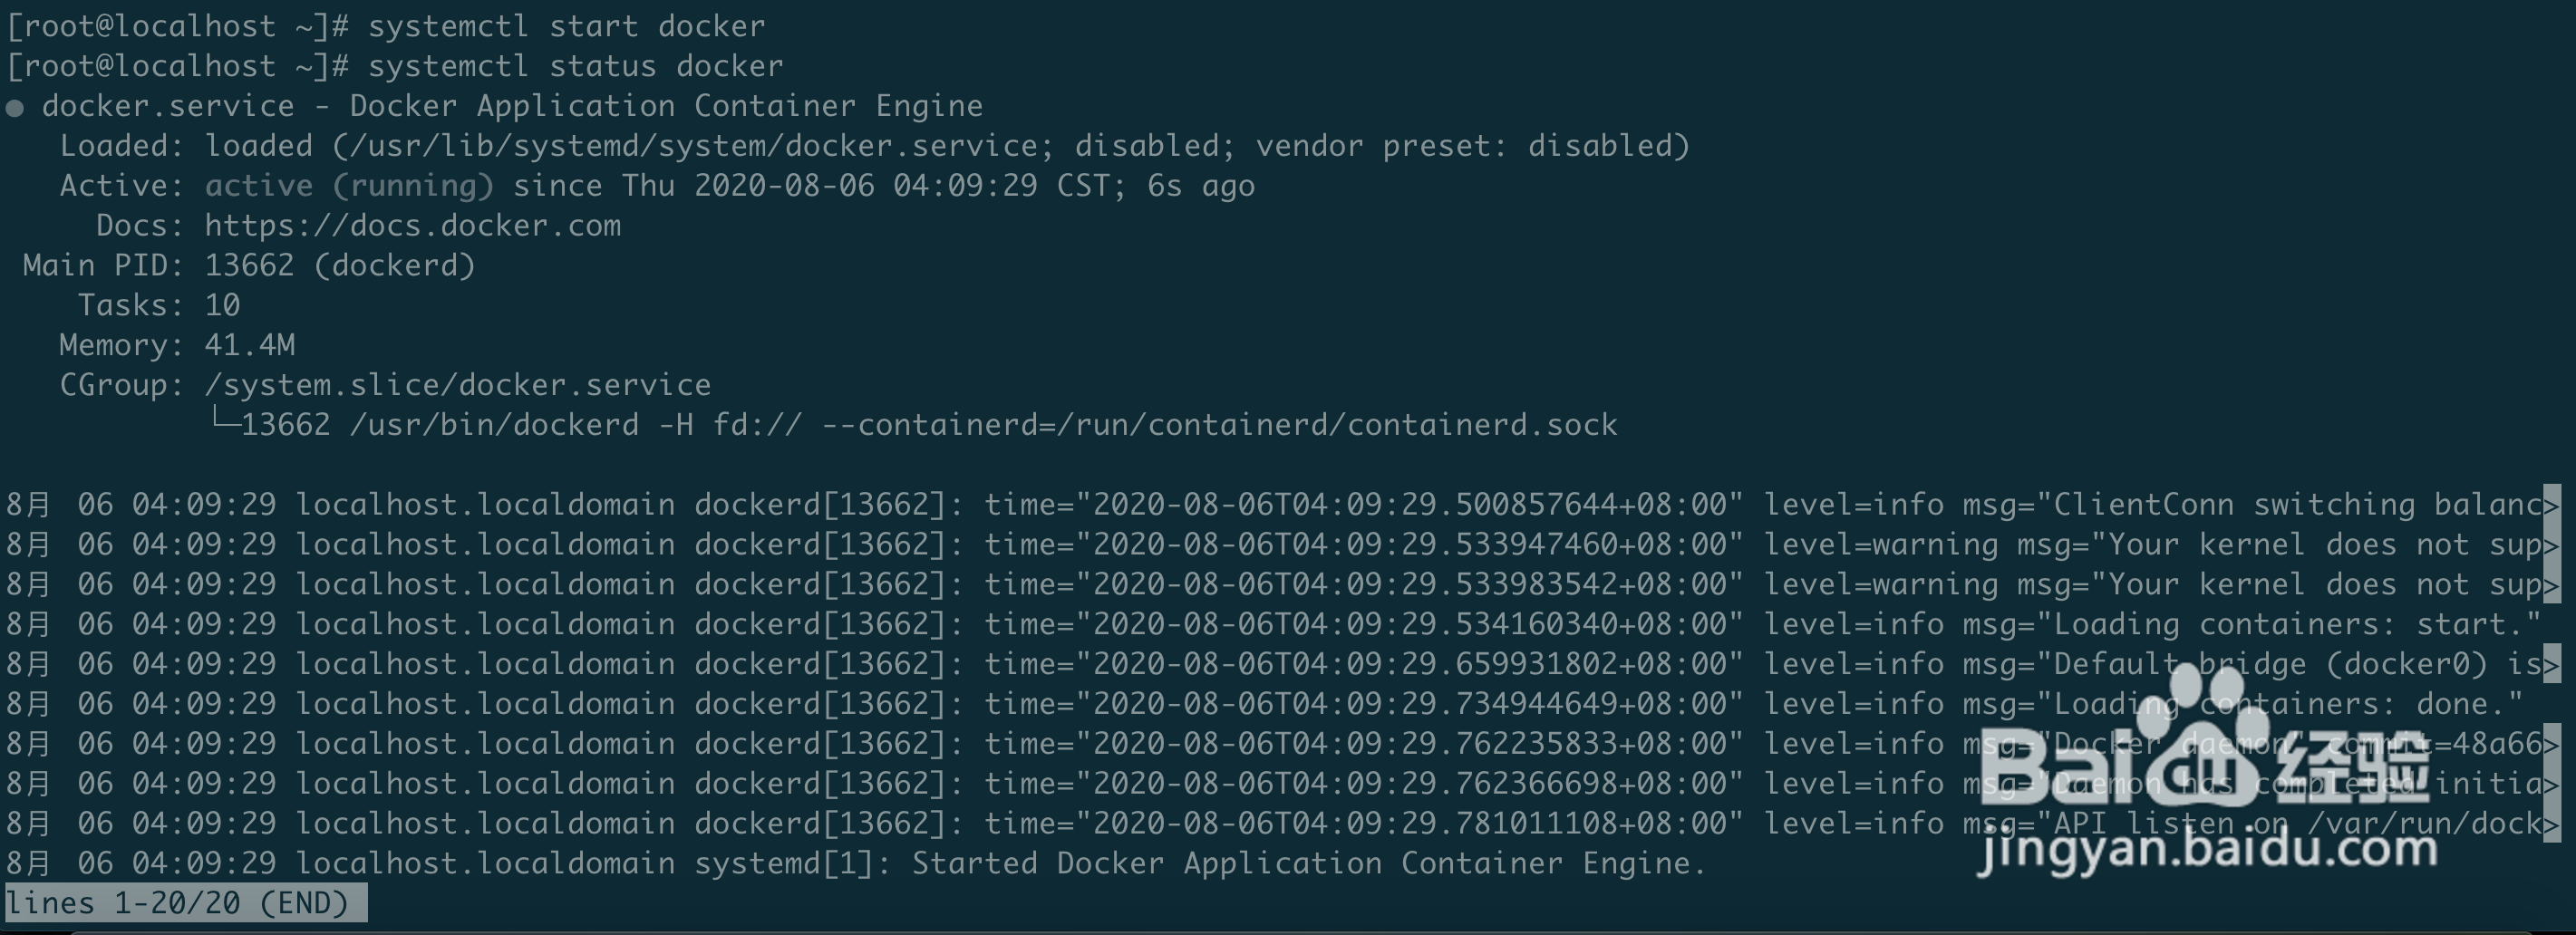
Task: Click the systemctl status docker command
Action: [x=576, y=66]
